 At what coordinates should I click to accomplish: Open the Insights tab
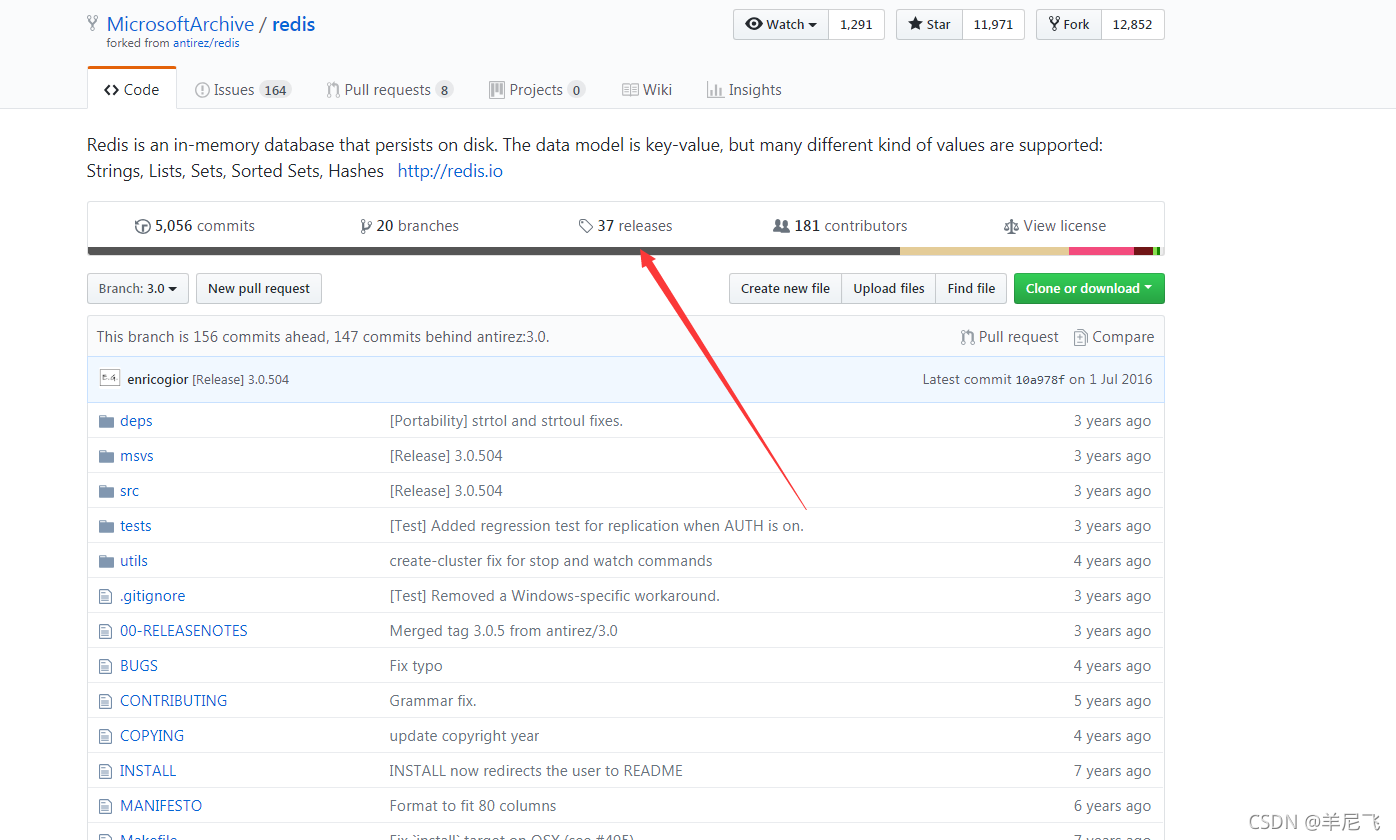[x=745, y=89]
